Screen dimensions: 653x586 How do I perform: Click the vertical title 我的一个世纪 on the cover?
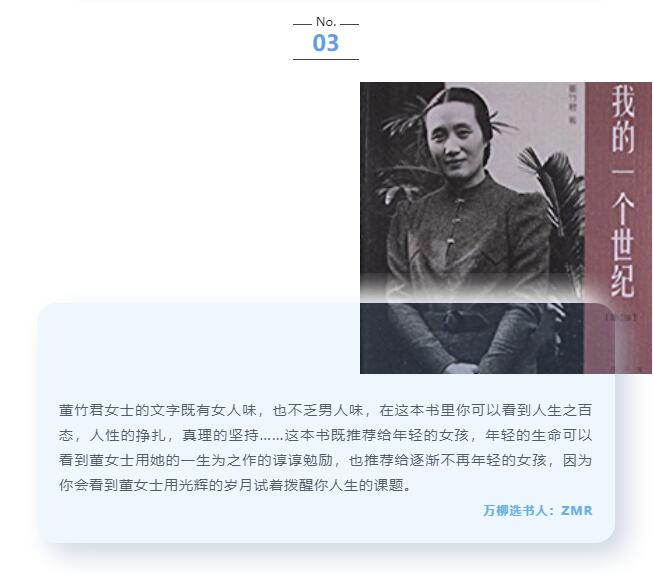coord(623,191)
